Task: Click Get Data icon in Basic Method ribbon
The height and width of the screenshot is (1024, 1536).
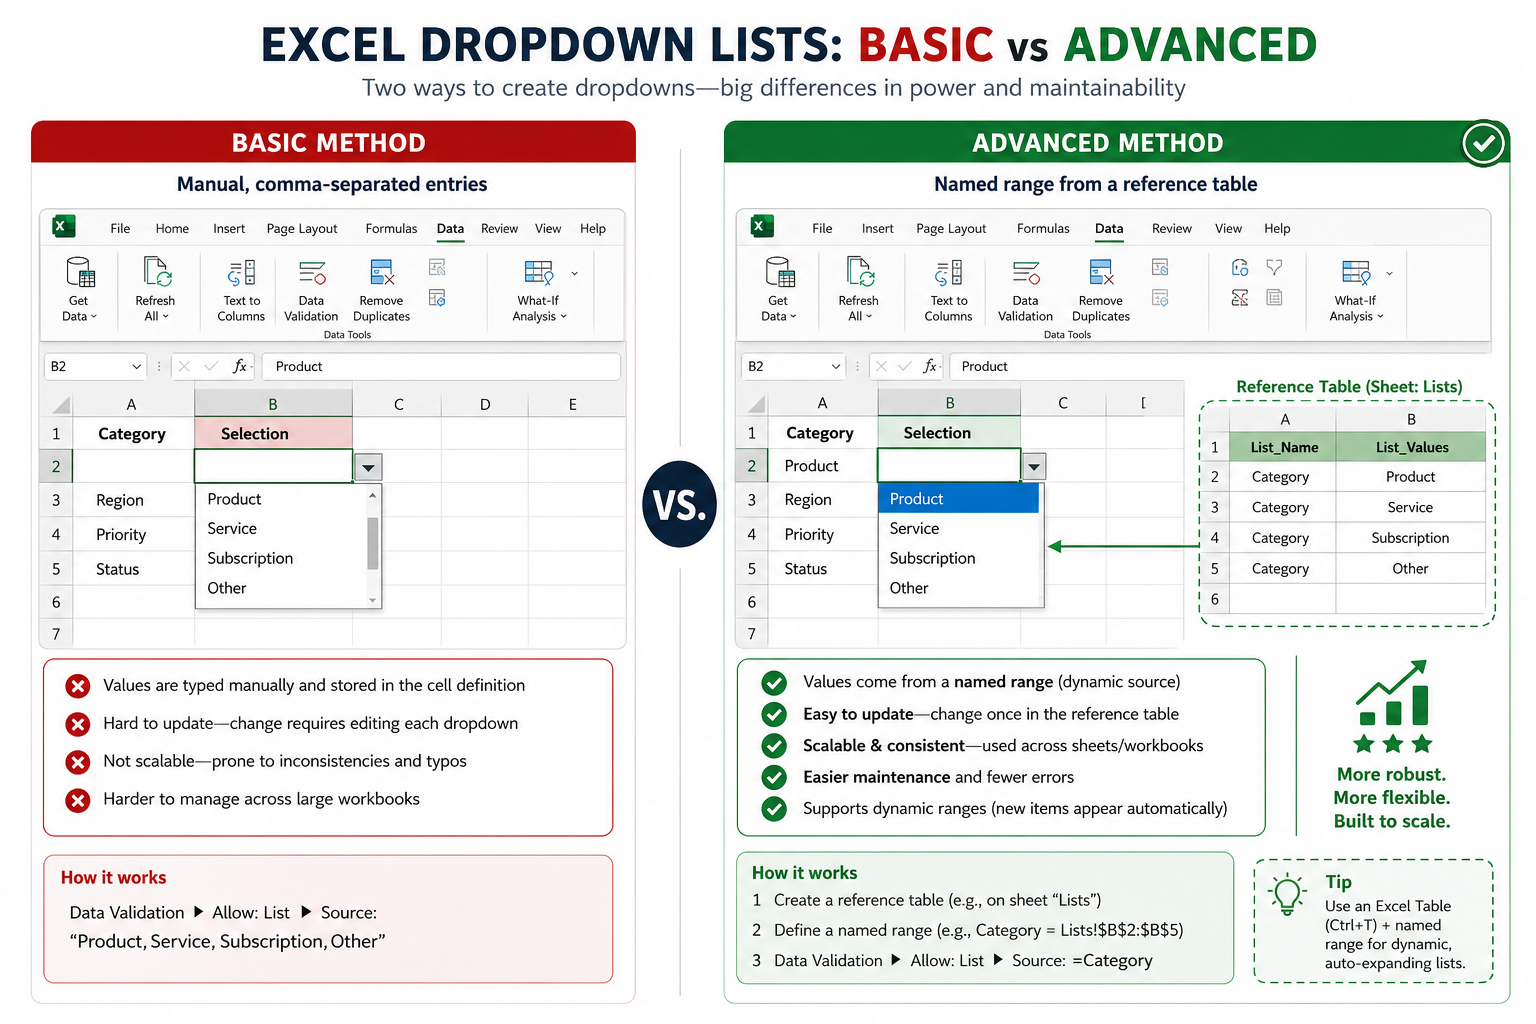Action: coord(80,272)
